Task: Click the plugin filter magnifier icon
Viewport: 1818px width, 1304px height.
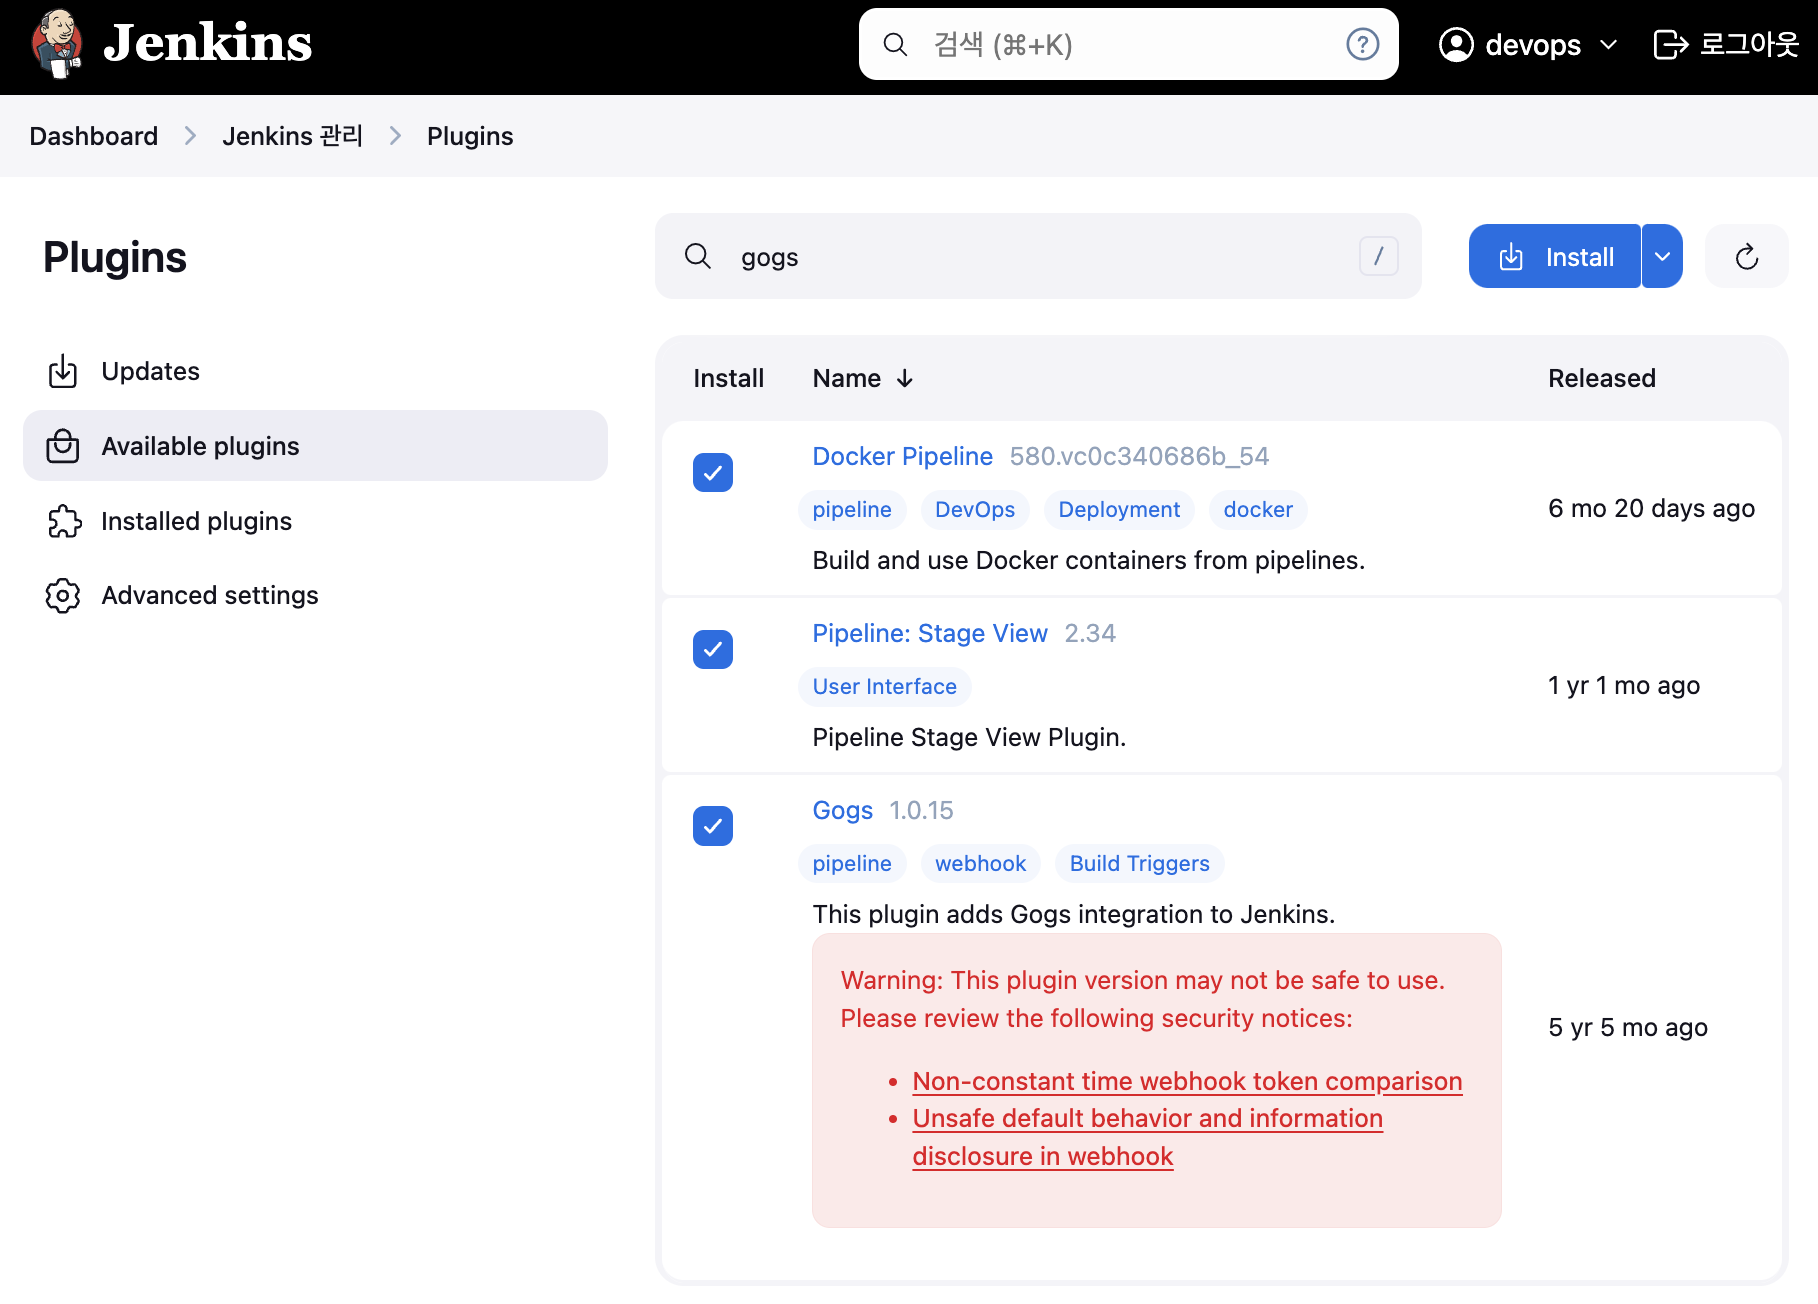Action: click(698, 257)
